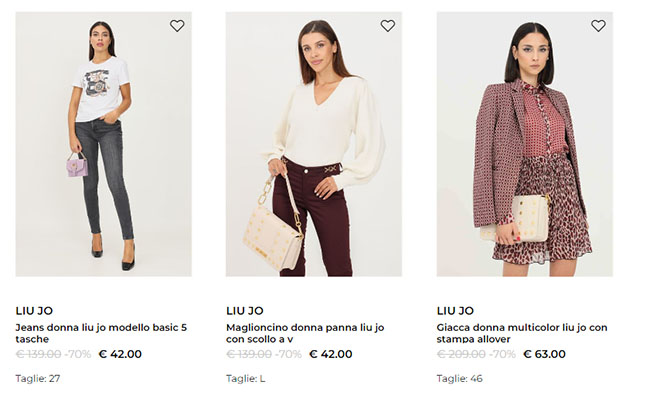This screenshot has width=650, height=395.
Task: Click LIU JO brand above Giacca donna
Action: coord(455,311)
